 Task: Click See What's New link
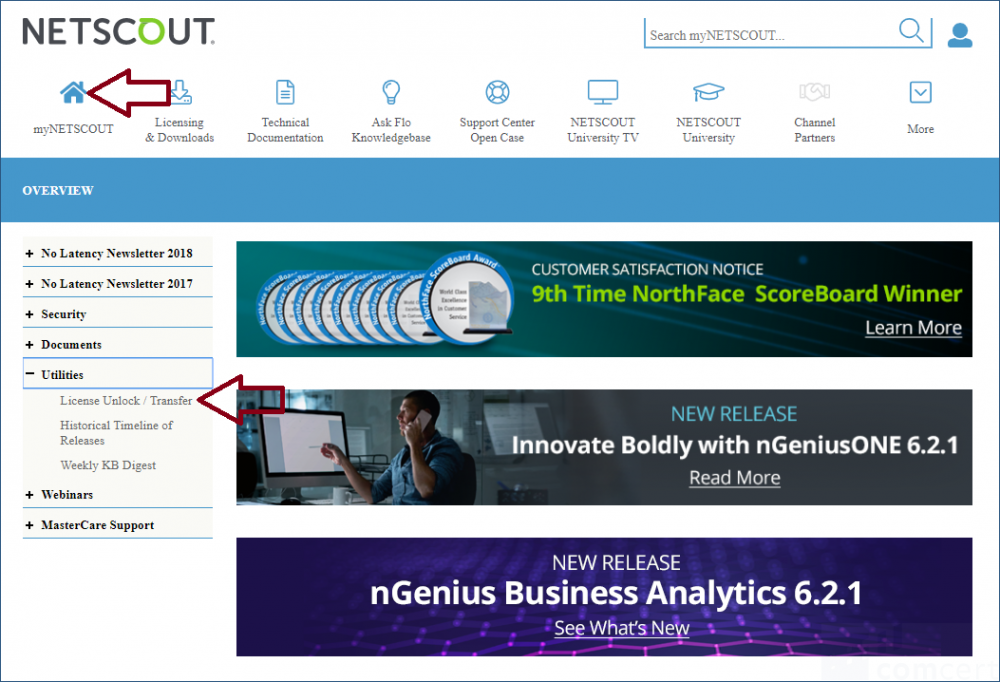[x=622, y=628]
